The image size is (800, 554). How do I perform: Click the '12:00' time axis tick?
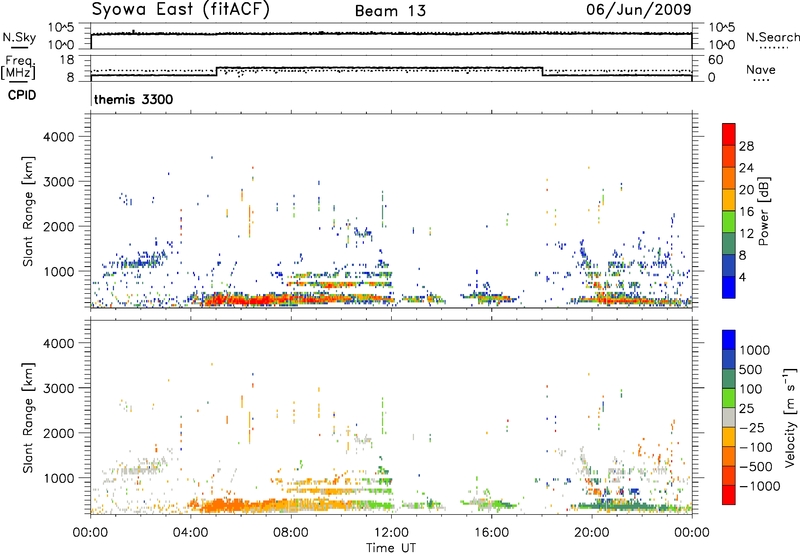(391, 533)
